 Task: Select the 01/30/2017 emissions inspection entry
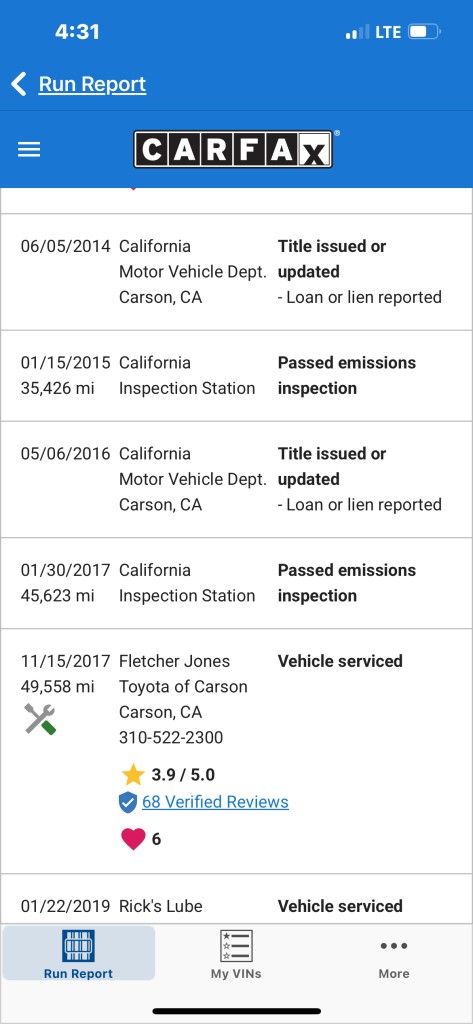click(x=236, y=583)
